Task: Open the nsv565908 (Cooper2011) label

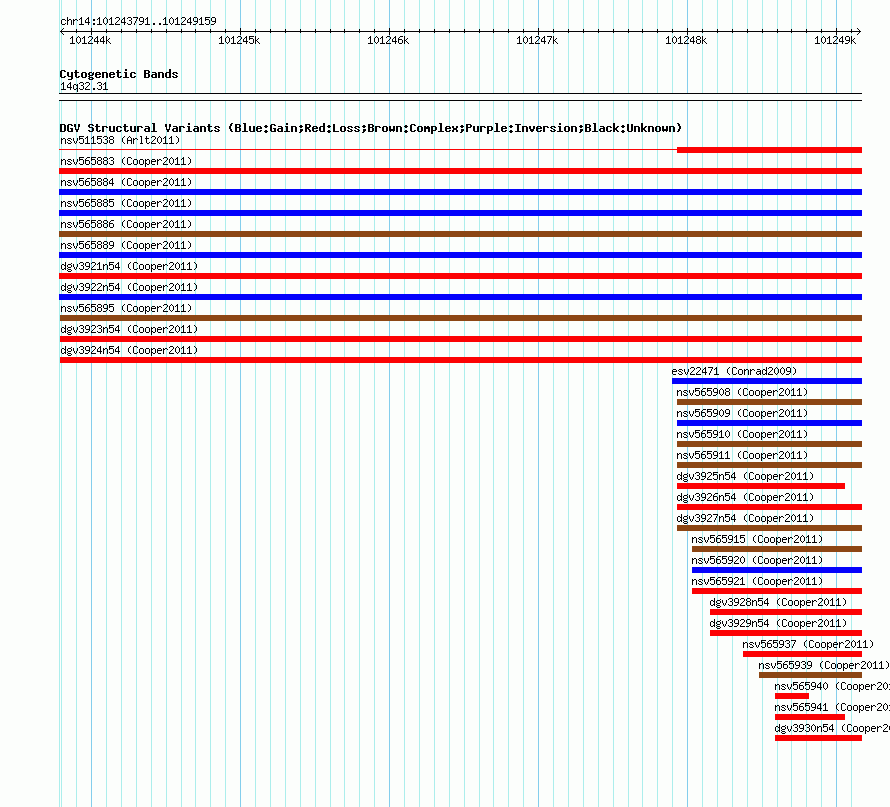Action: [742, 392]
